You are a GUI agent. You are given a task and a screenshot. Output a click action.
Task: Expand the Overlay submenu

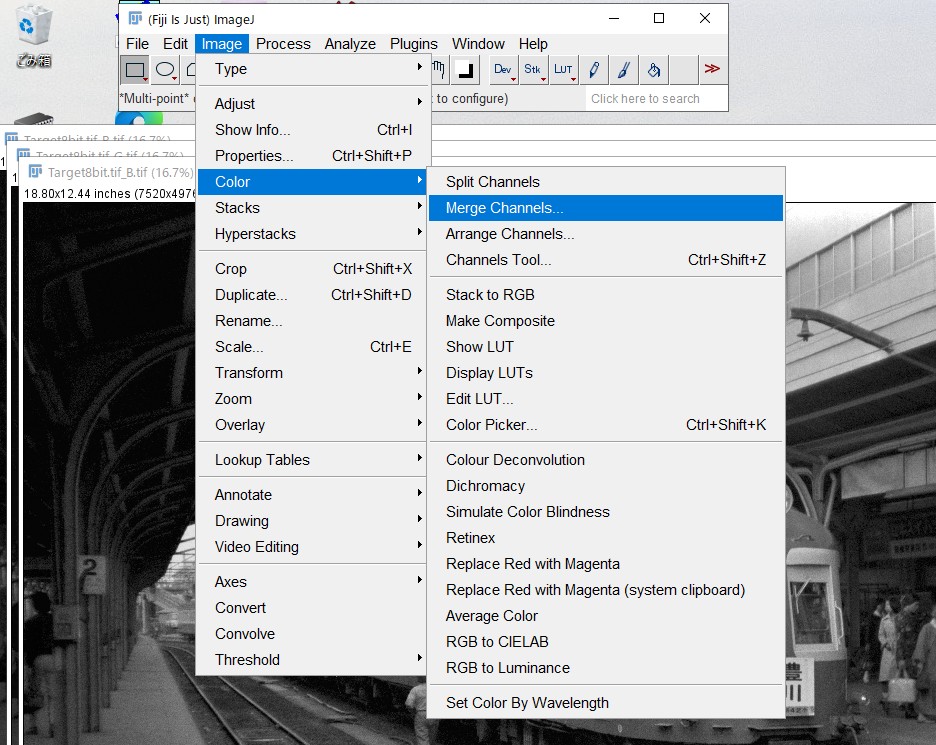(x=311, y=425)
